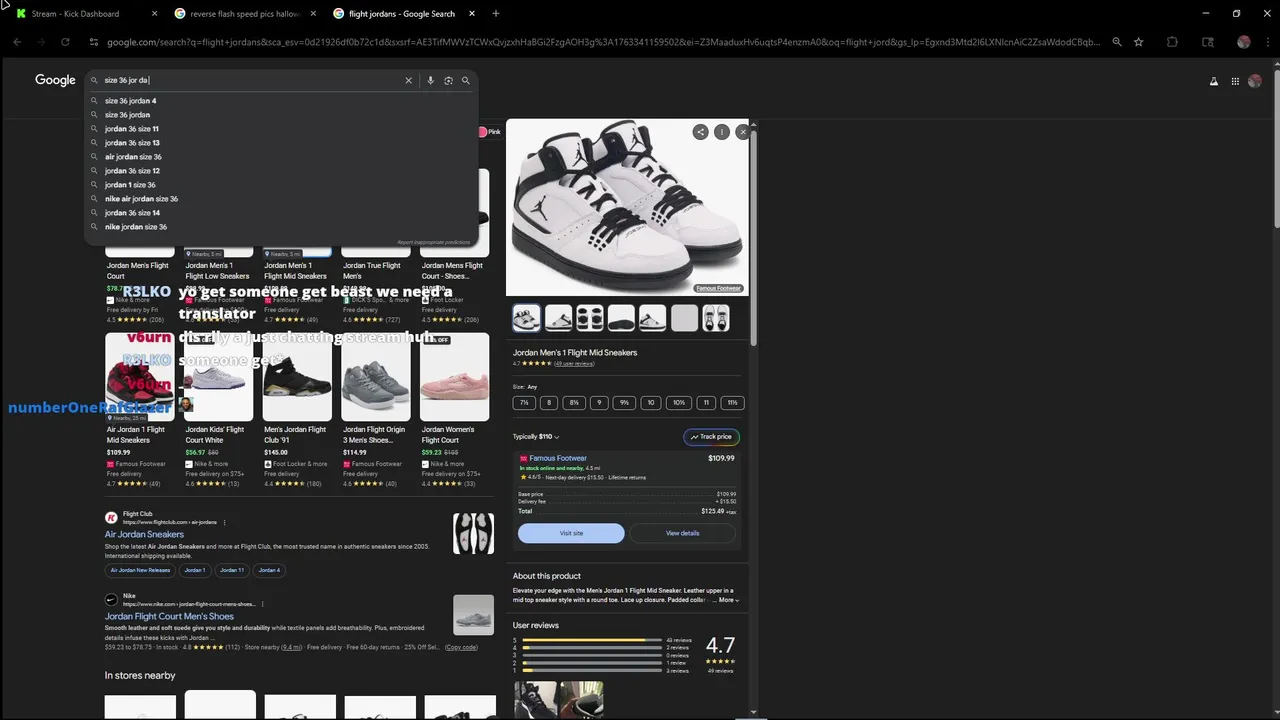Click the 'Air Jordan New Releases' chip
This screenshot has height=720, width=1280.
140,570
